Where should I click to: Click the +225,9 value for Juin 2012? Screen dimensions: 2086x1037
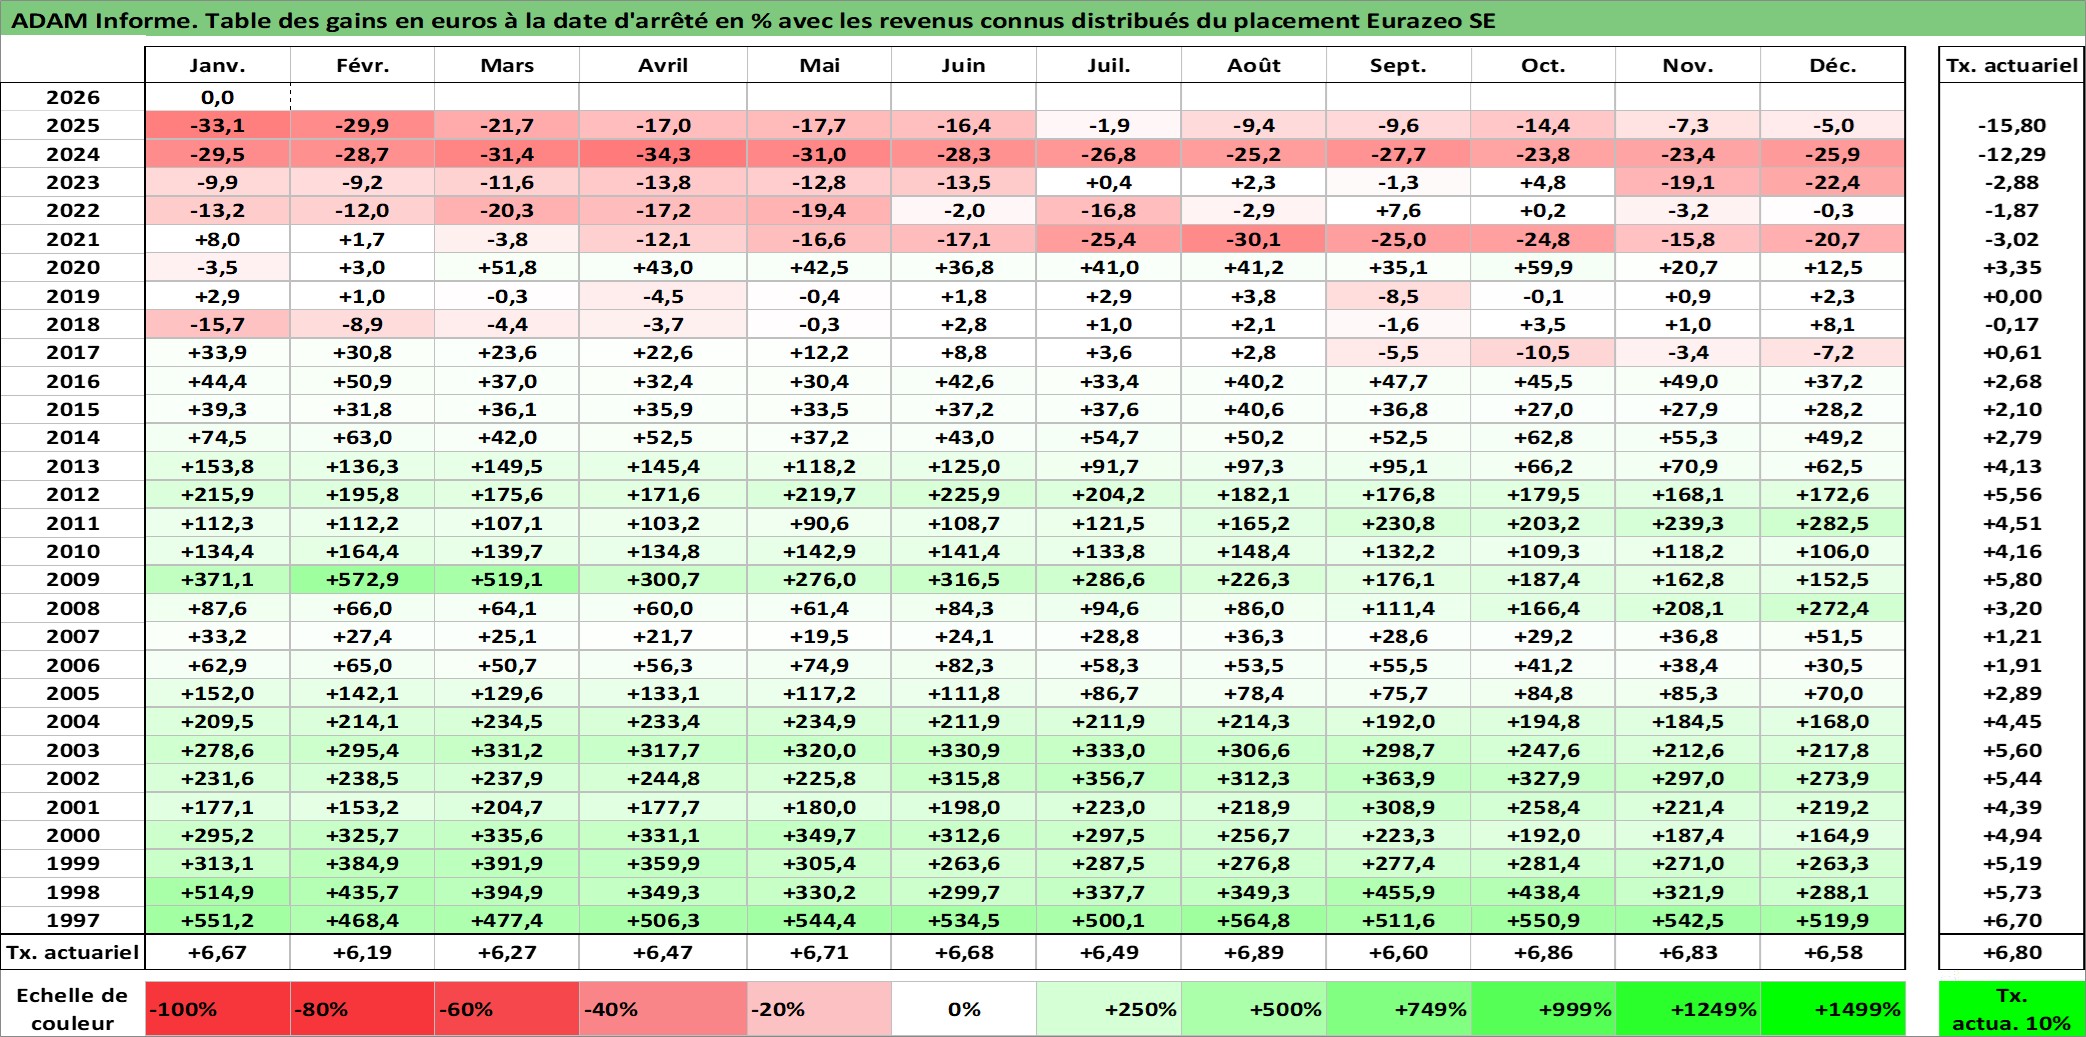click(964, 494)
